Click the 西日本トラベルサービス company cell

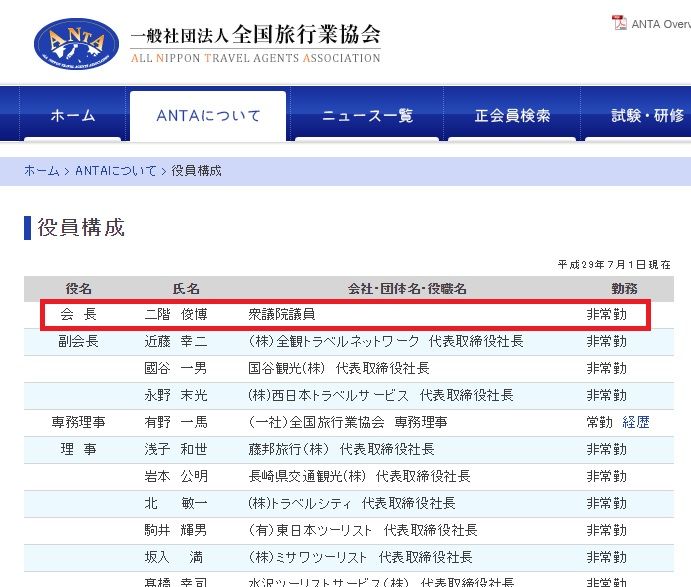click(x=381, y=395)
